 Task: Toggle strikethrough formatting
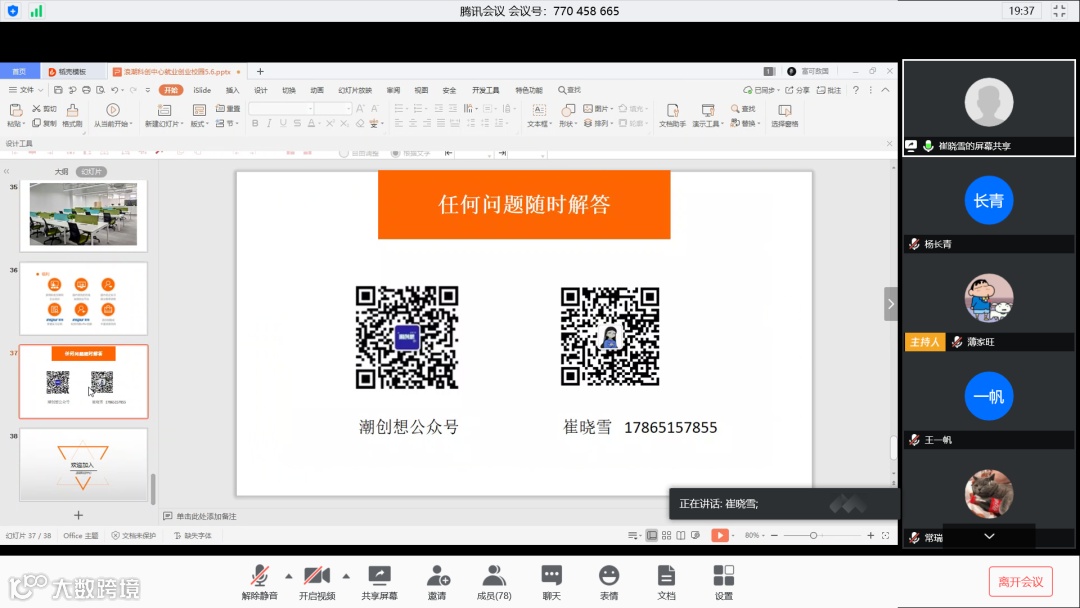(x=297, y=123)
